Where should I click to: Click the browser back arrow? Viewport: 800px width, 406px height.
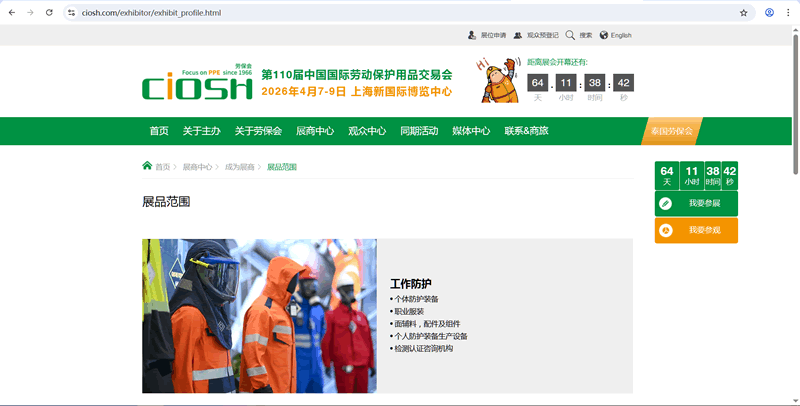(10, 13)
